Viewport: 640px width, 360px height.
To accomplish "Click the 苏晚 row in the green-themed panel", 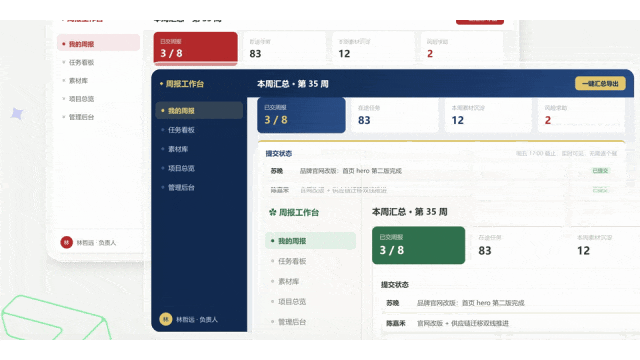I will [511, 303].
